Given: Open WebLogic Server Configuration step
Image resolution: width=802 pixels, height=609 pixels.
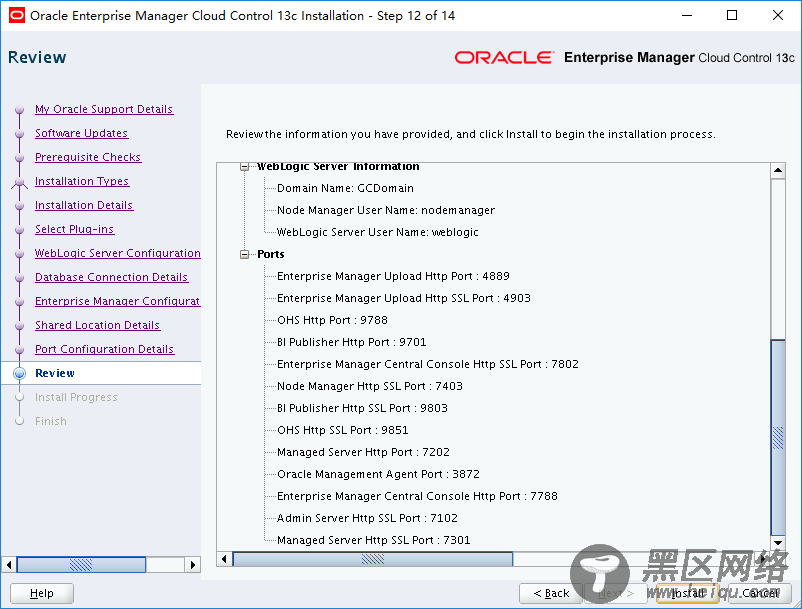Looking at the screenshot, I should click(118, 253).
